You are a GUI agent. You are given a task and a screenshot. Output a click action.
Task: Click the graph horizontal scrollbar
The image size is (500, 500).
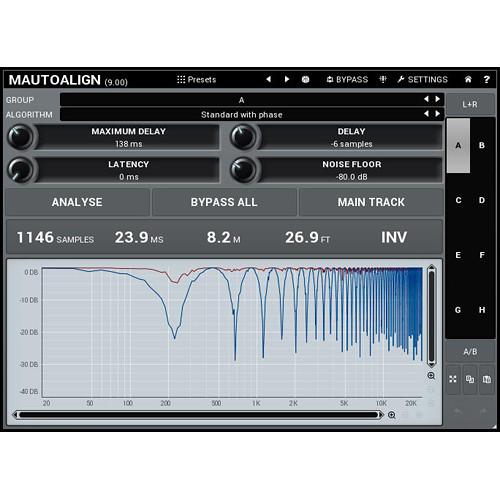point(198,415)
